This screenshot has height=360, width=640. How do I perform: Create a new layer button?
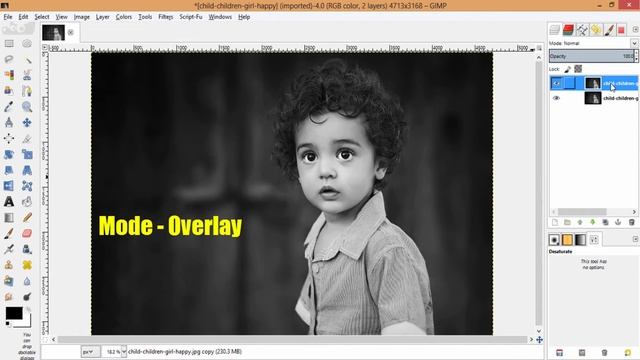(x=554, y=222)
